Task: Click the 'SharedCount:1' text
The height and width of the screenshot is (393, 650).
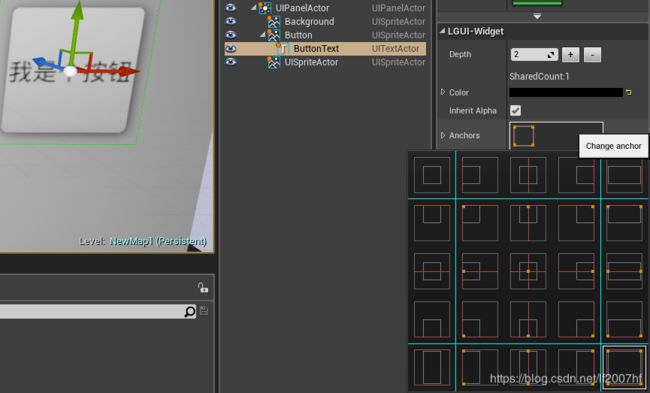Action: coord(539,76)
